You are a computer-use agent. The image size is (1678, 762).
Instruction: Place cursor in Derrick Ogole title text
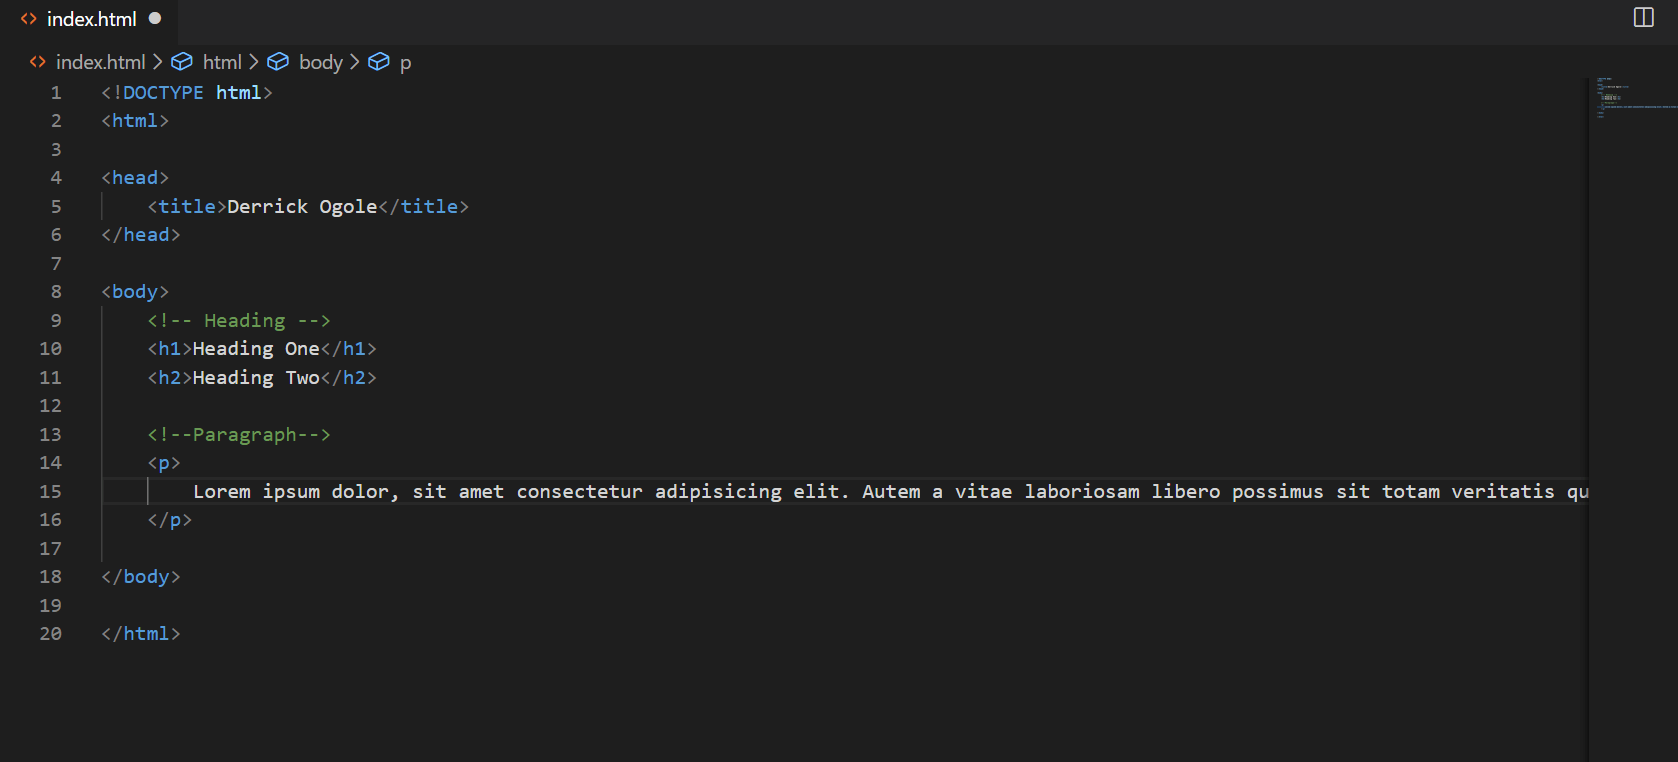point(302,206)
